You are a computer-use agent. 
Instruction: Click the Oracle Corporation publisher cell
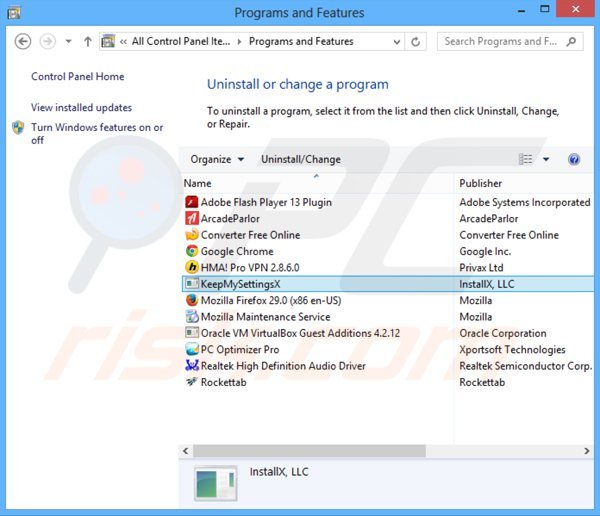coord(503,333)
